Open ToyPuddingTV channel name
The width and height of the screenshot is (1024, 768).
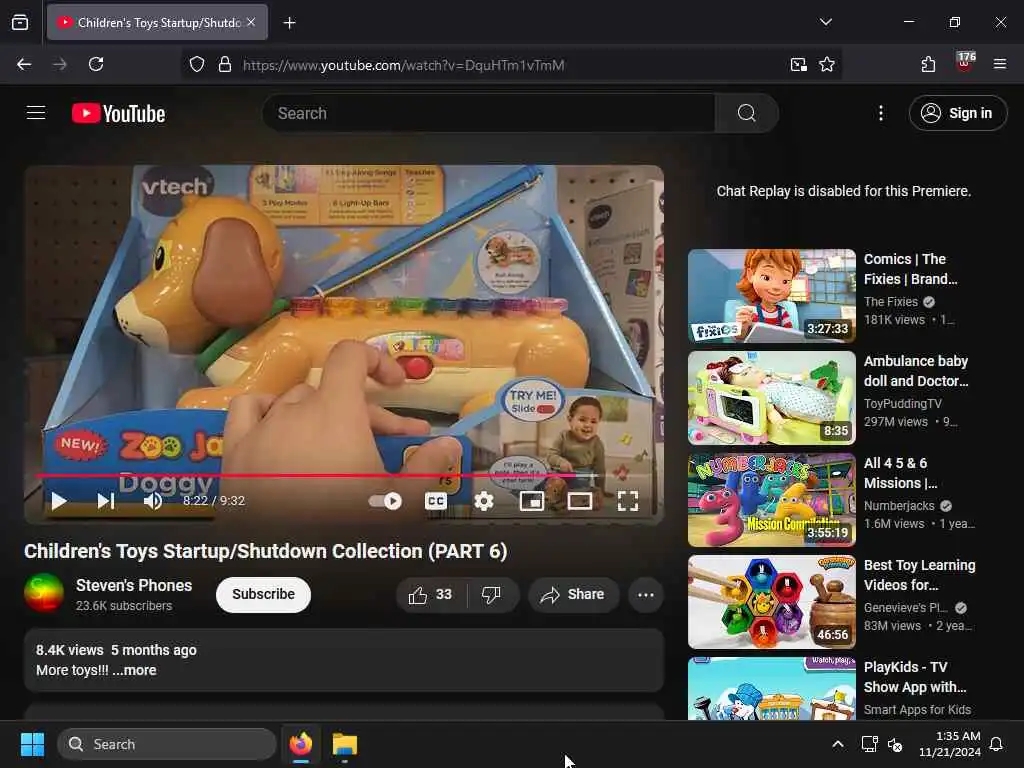(903, 404)
